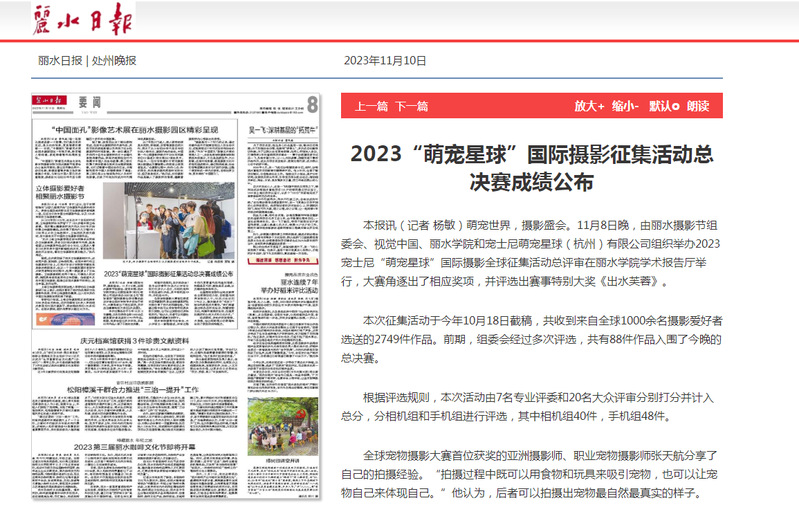The width and height of the screenshot is (799, 505).
Task: Open the 丽水日报 edition link
Action: point(60,60)
